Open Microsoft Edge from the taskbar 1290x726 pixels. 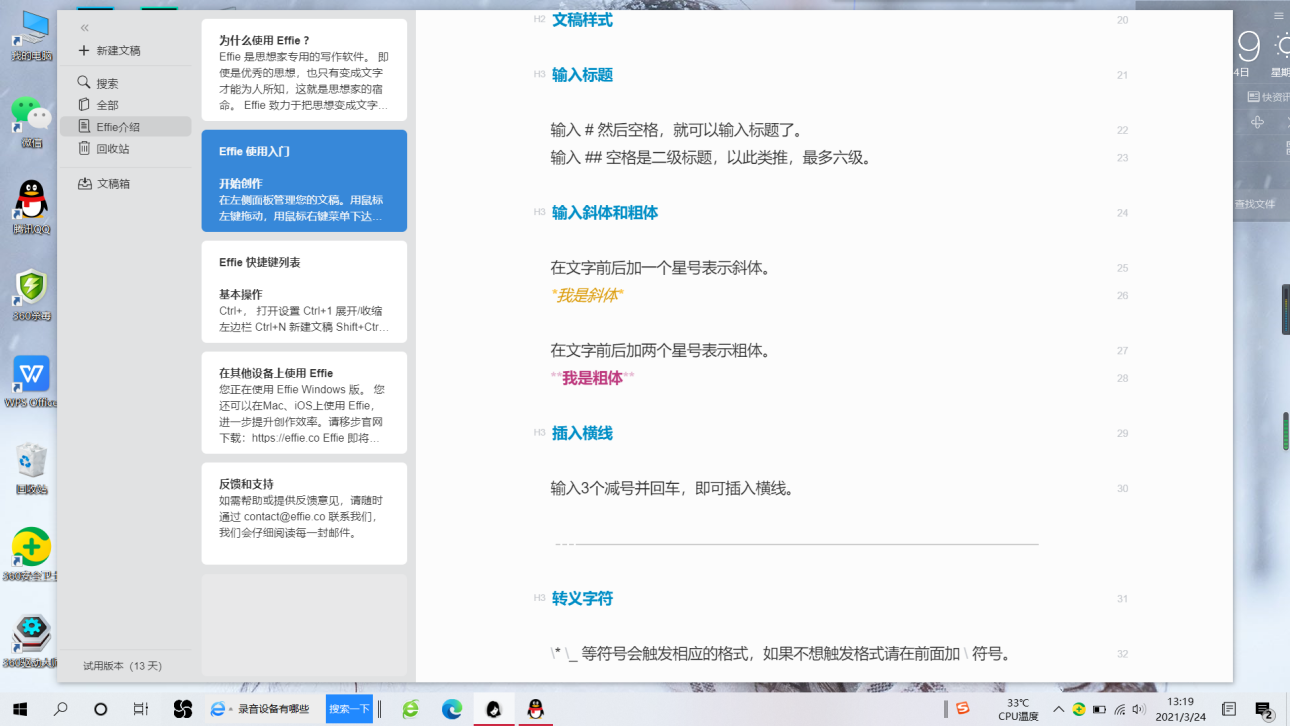(x=452, y=709)
